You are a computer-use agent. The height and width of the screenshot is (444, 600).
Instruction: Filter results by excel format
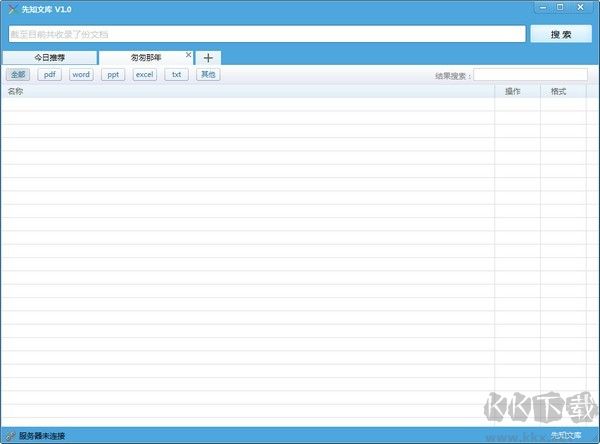(145, 74)
